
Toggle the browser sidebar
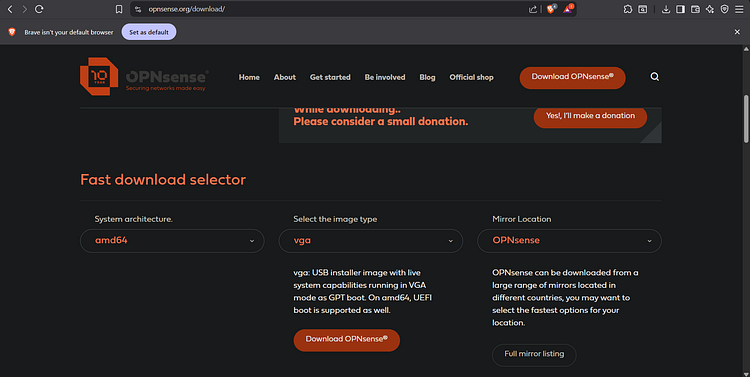click(680, 9)
